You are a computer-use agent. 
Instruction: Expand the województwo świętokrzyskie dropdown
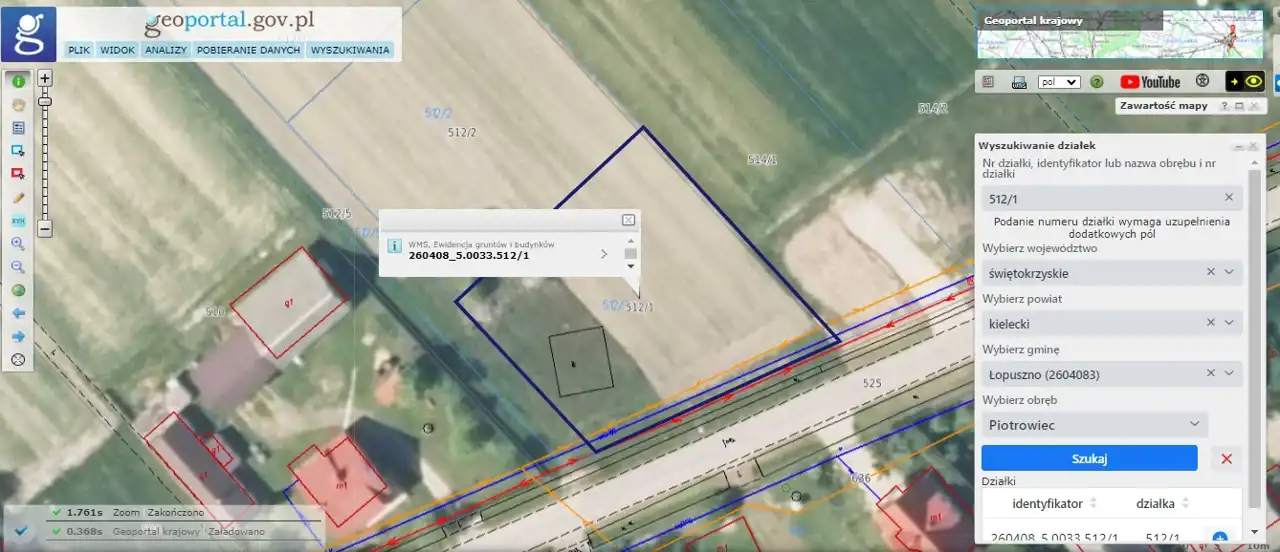point(1229,272)
